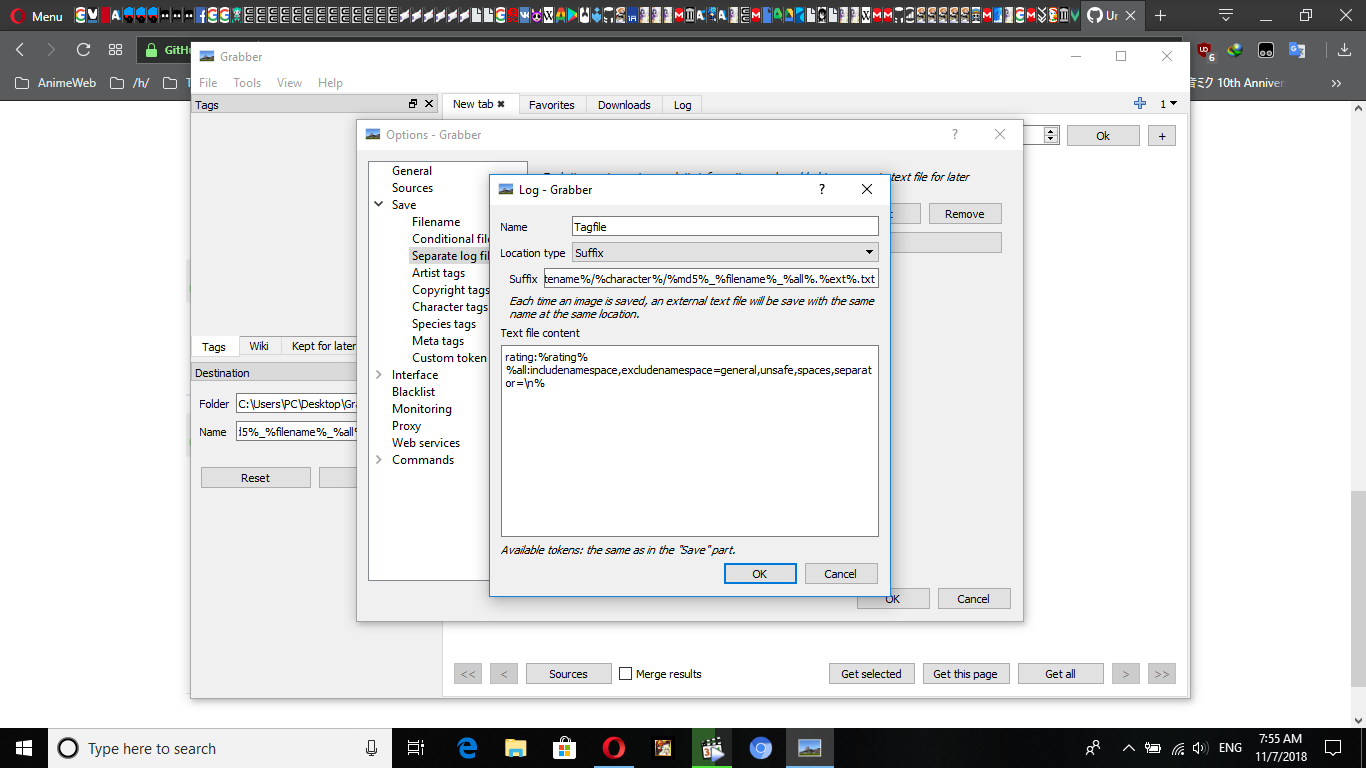Collapse the Save tree node
1366x768 pixels.
click(379, 205)
